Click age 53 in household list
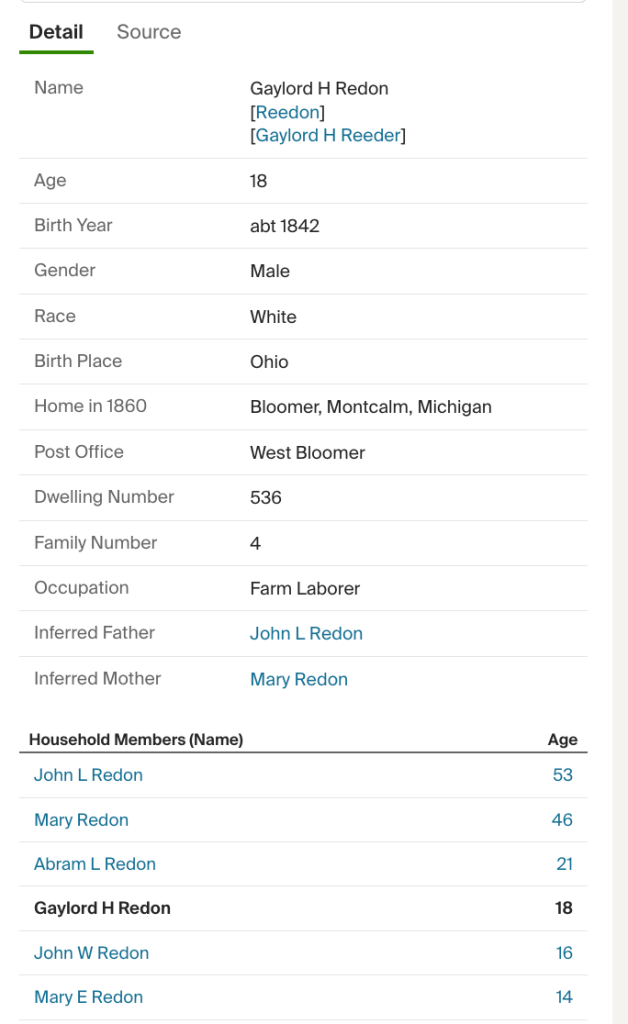Screen dimensions: 628x1024 click(x=562, y=775)
